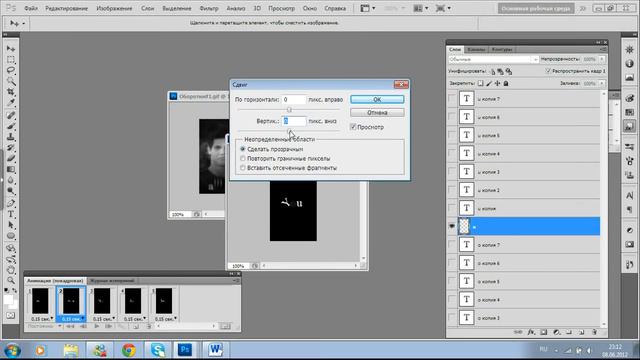Image resolution: width=640 pixels, height=360 pixels.
Task: Toggle Распространить кадр 1 checkbox
Action: 548,71
